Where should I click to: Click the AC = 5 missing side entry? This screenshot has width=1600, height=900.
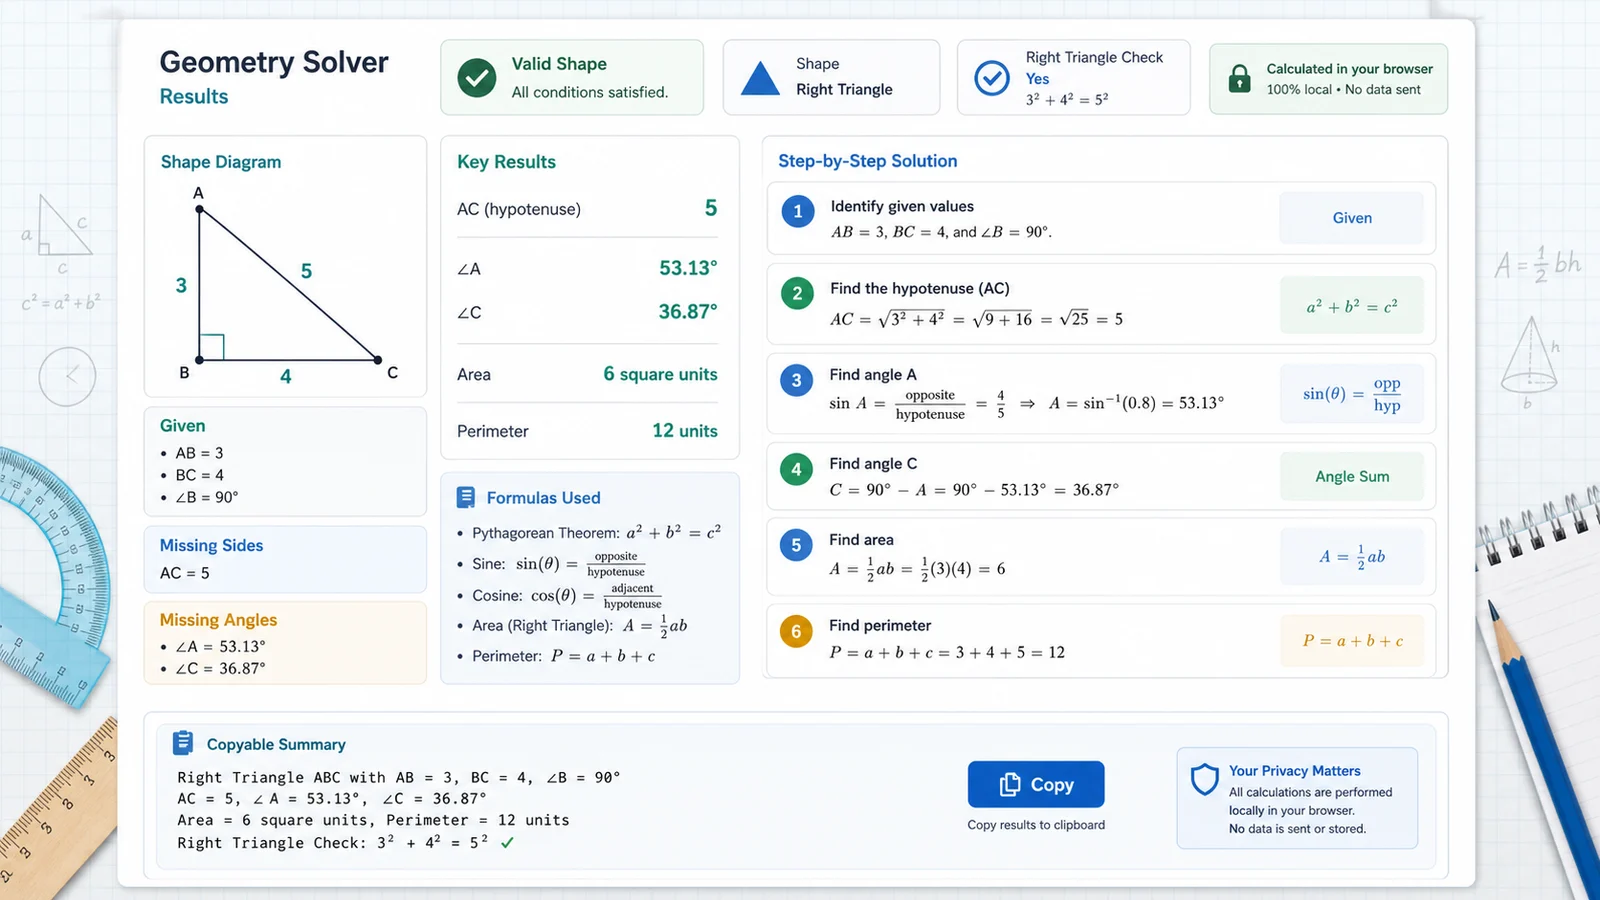tap(185, 573)
